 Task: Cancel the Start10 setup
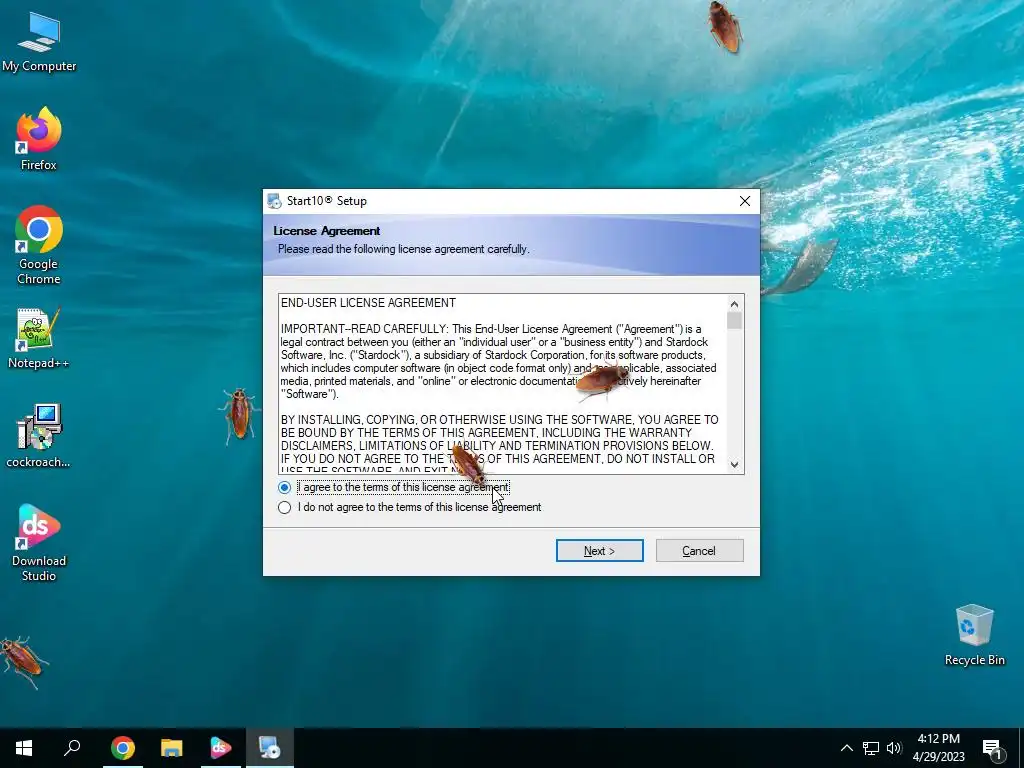tap(699, 551)
